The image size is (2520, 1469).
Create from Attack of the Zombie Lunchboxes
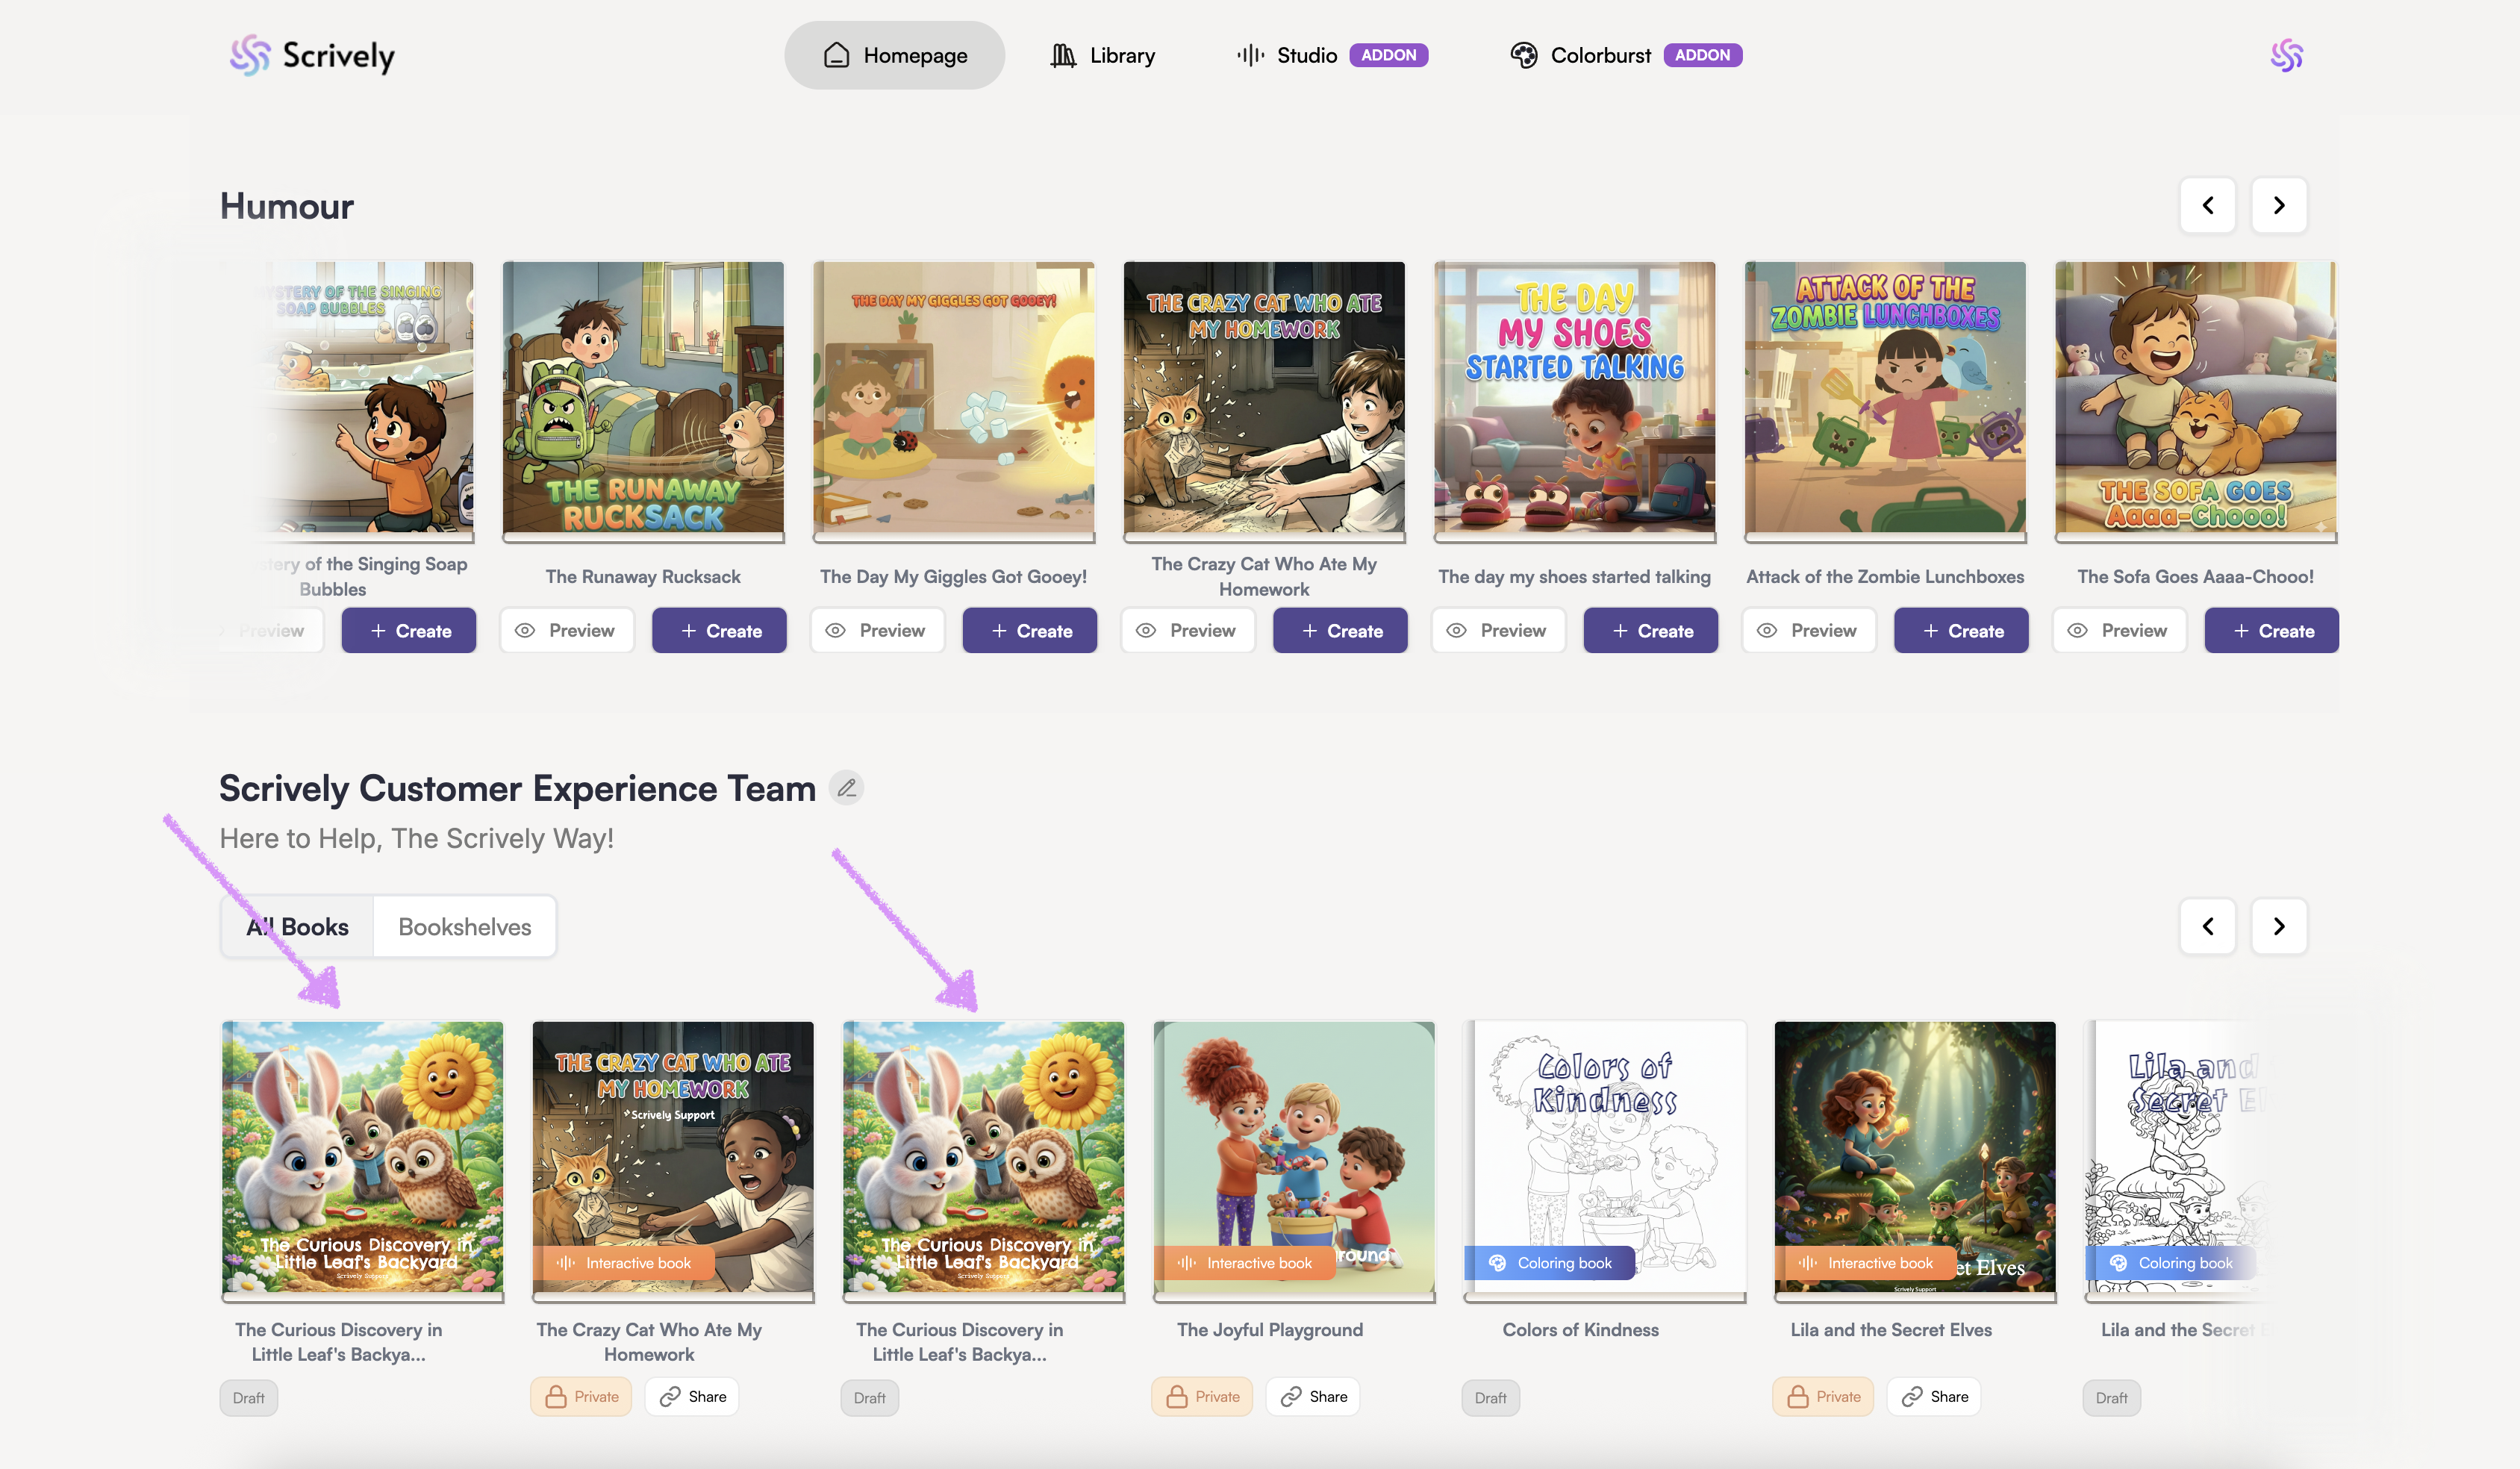1961,631
